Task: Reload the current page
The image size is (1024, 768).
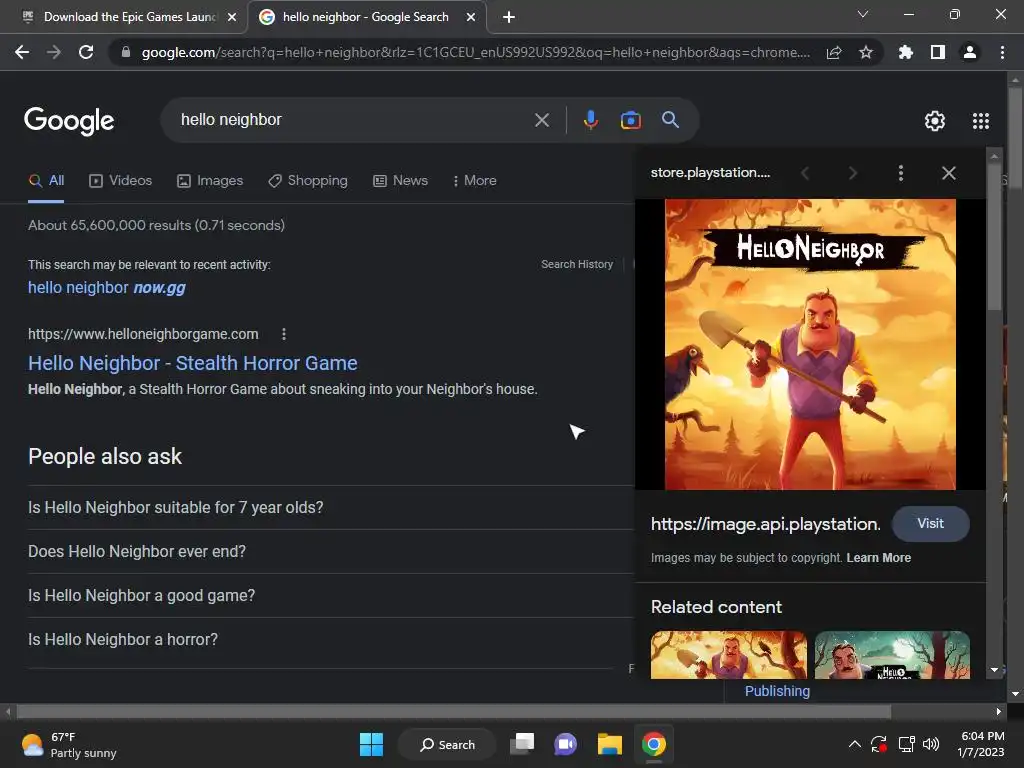Action: [86, 52]
